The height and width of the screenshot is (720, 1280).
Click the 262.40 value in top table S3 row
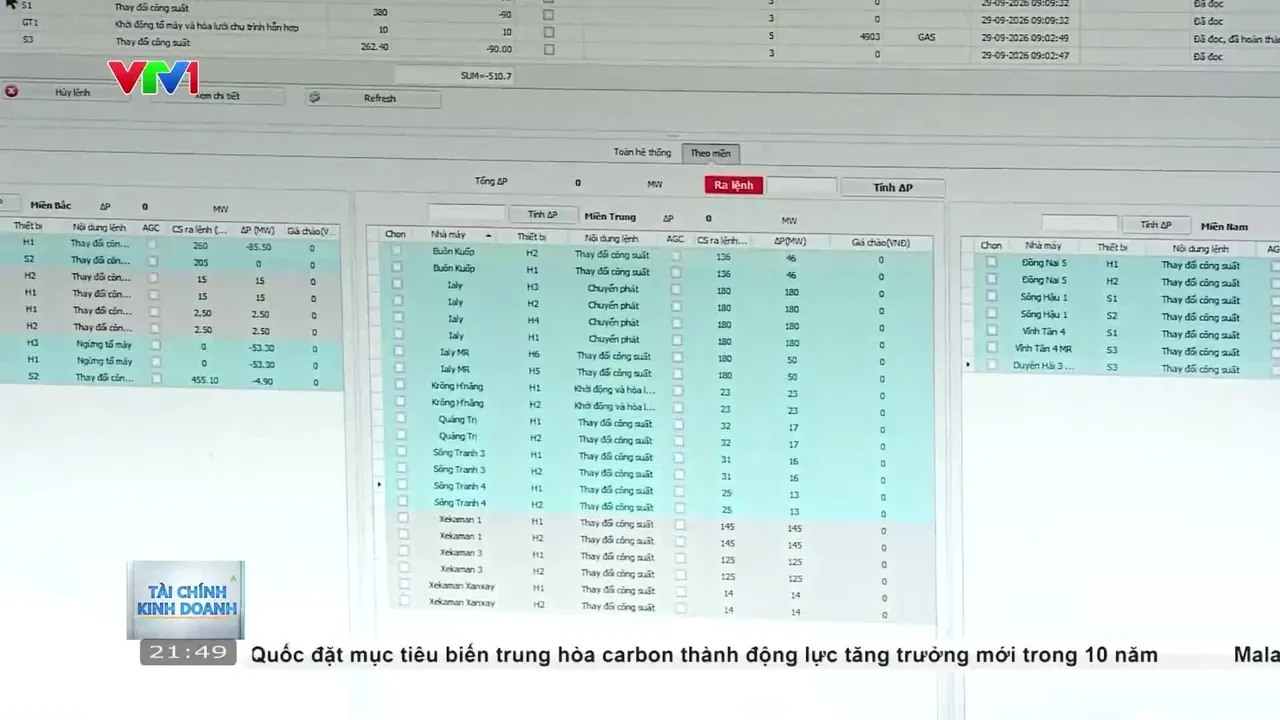point(375,47)
